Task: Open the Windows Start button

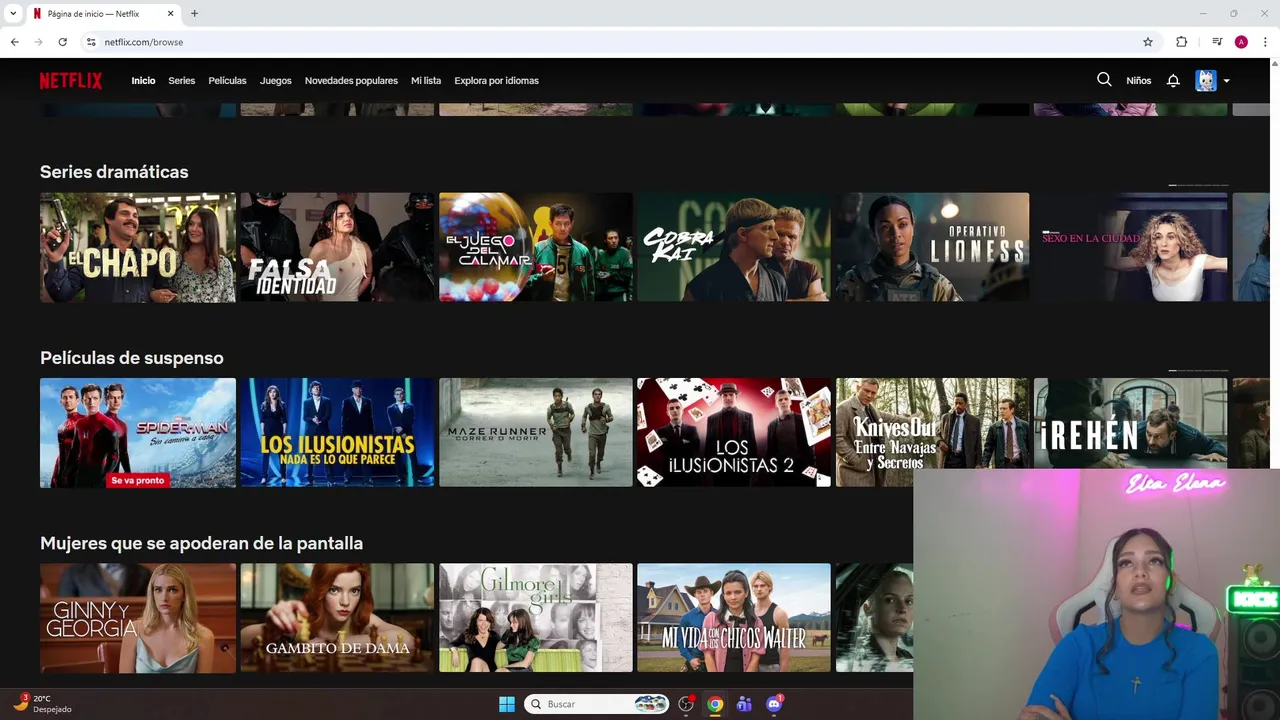Action: [507, 704]
